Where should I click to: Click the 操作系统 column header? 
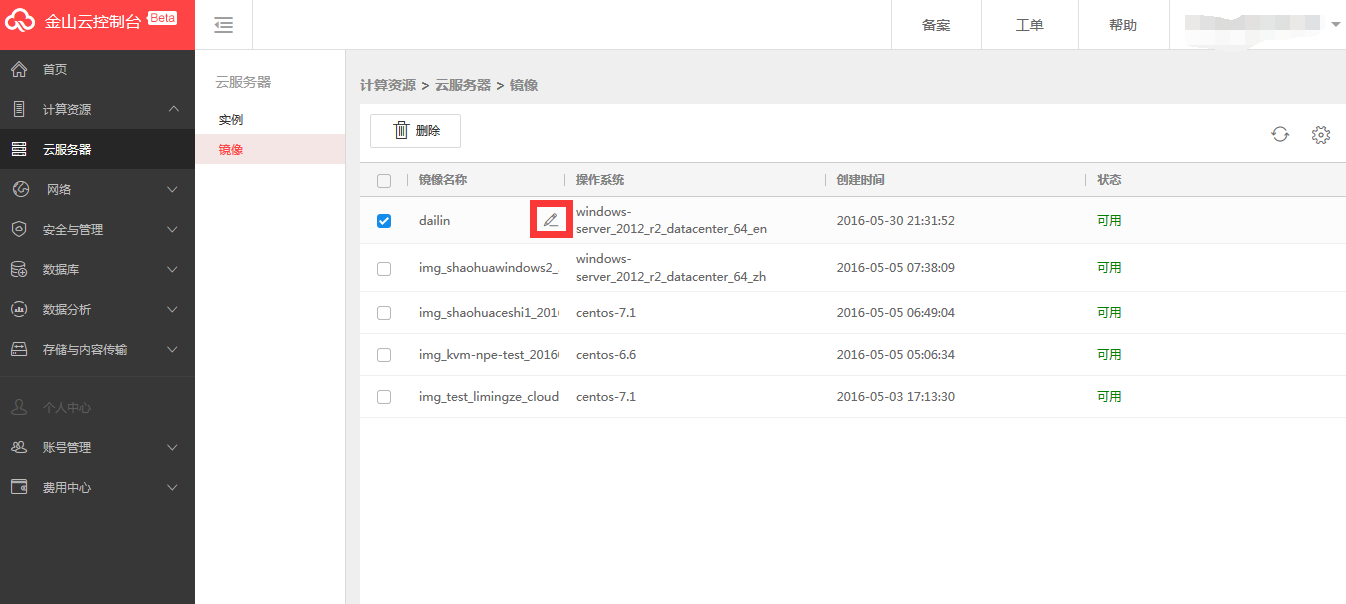point(600,180)
